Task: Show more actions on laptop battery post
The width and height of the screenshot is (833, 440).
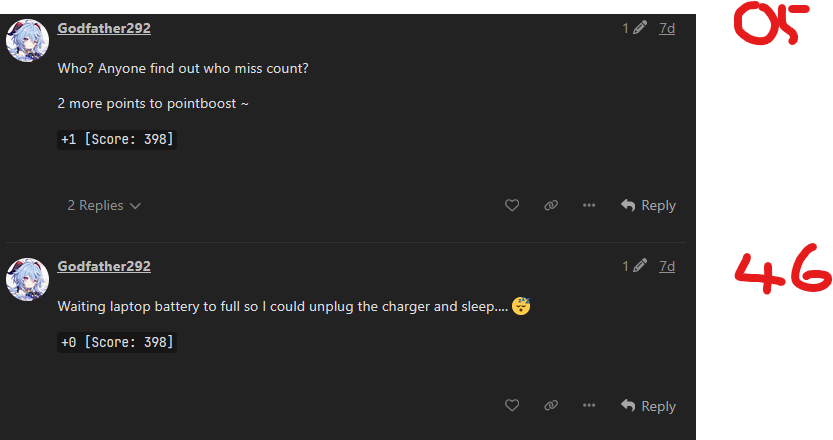Action: [589, 406]
